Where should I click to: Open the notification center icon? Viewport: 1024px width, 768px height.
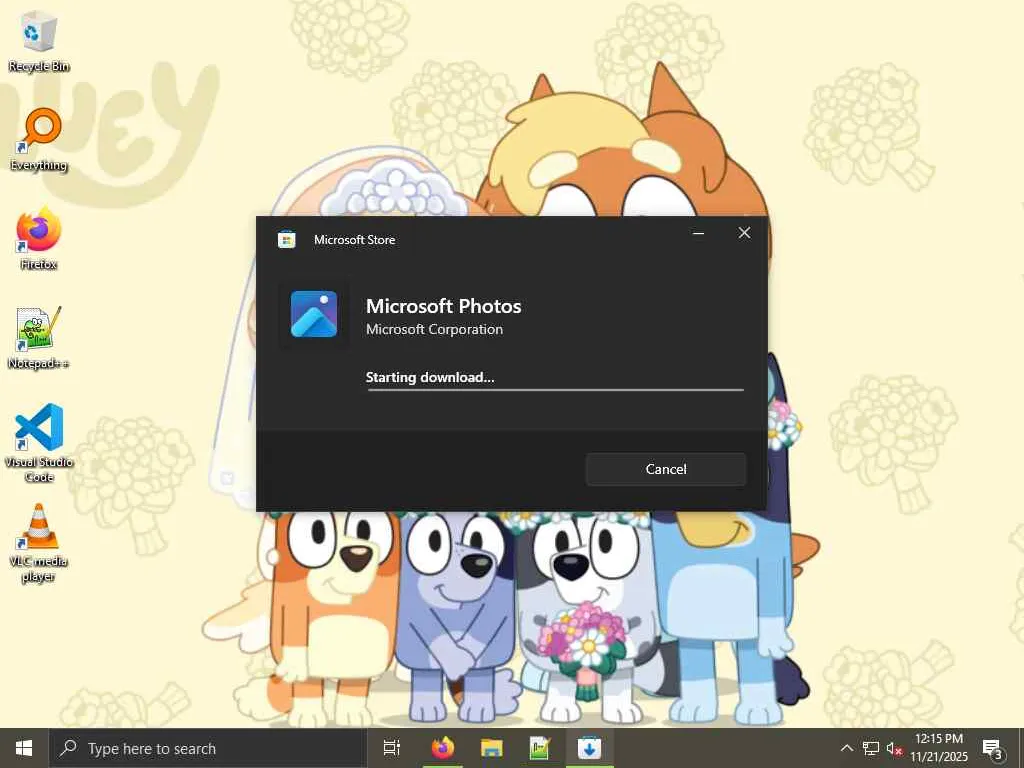[x=993, y=749]
